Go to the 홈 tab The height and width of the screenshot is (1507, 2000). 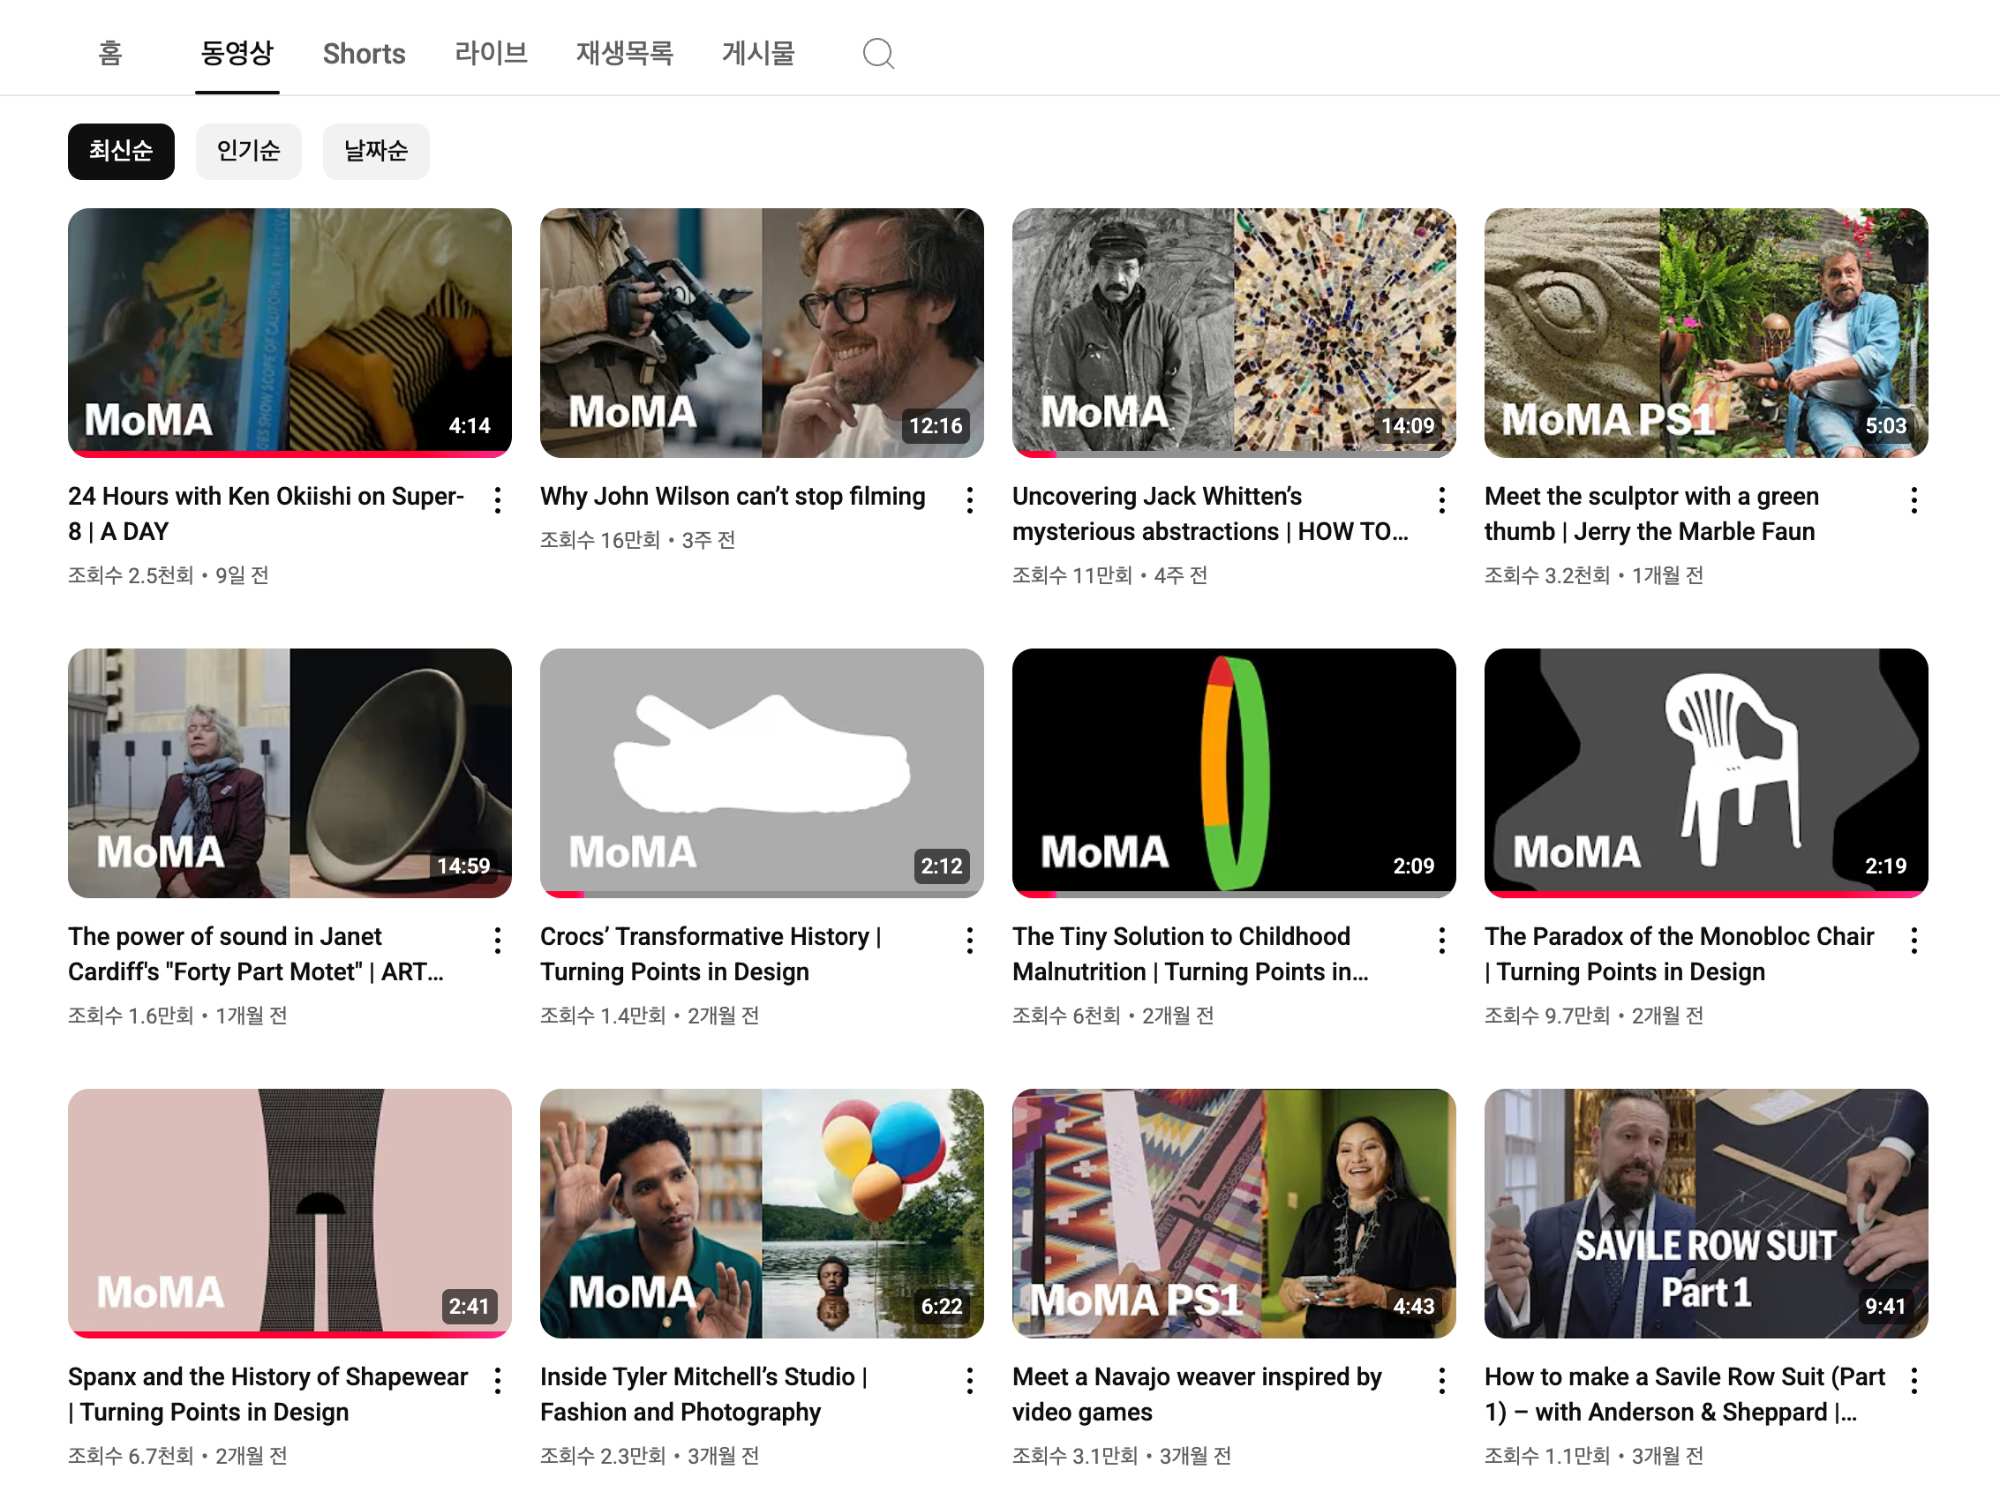(x=110, y=53)
